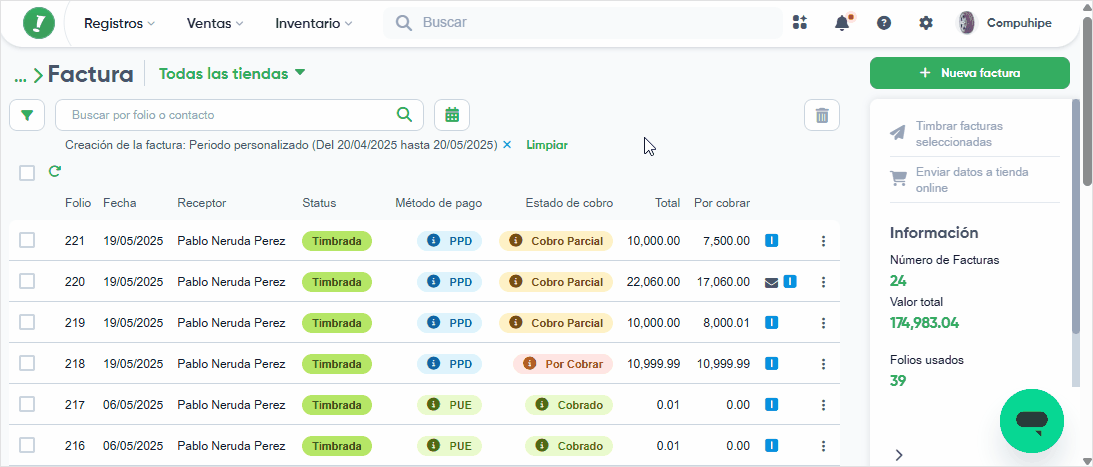Click the top Buscar search field
The image size is (1093, 467).
pos(582,23)
